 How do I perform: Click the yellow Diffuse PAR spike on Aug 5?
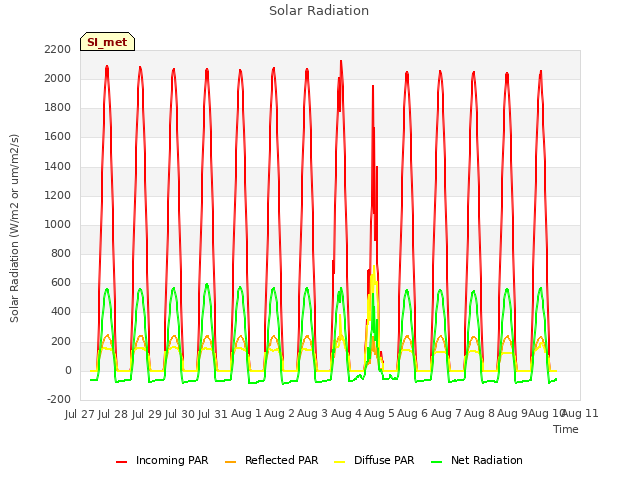(x=373, y=269)
